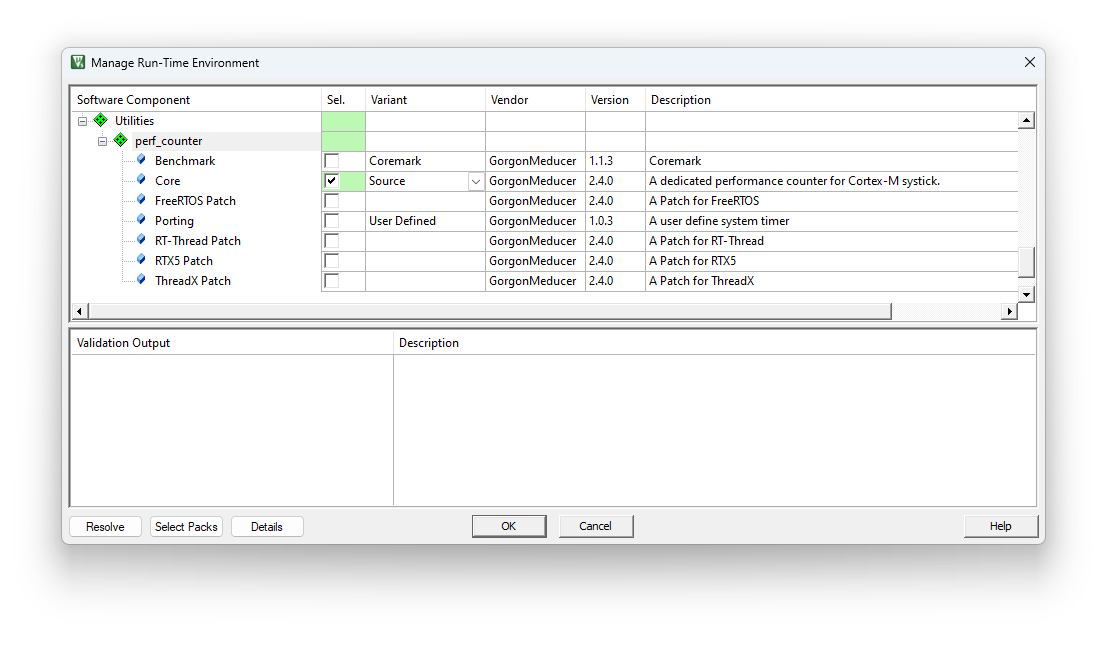Enable the RTX5 Patch checkbox
1108x645 pixels.
coord(331,261)
